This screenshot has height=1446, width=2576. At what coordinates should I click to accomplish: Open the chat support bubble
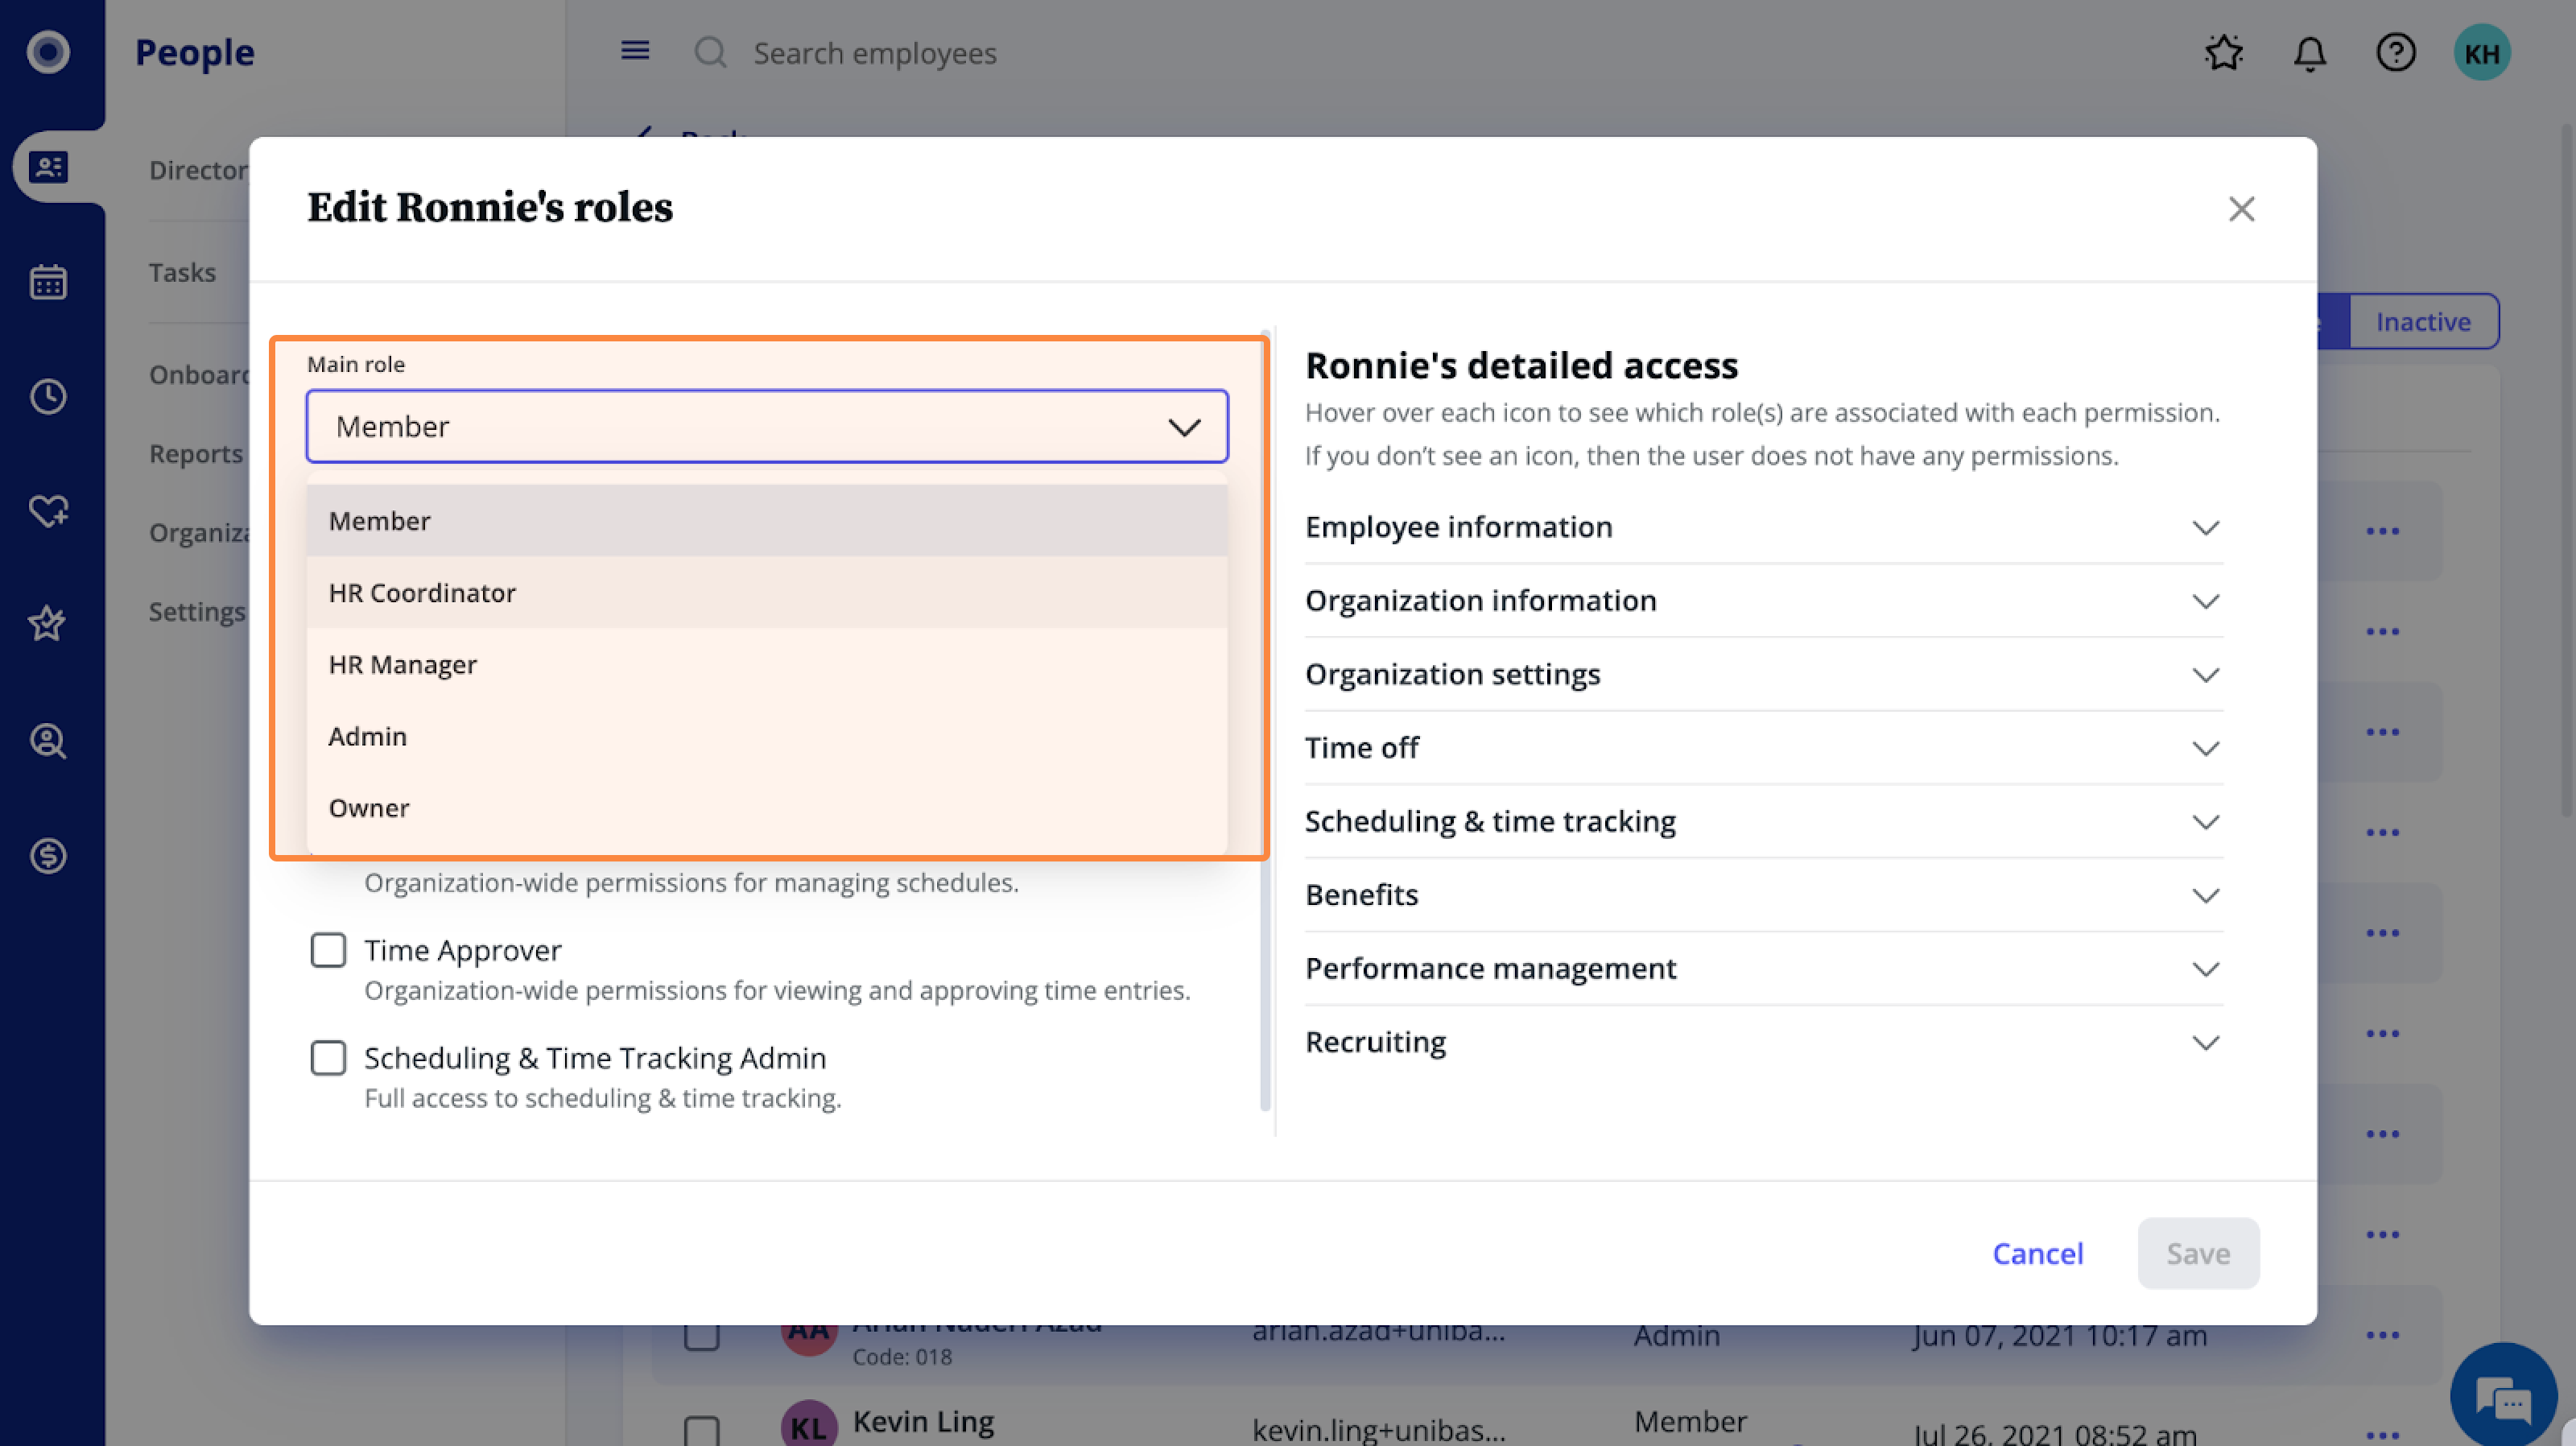click(x=2504, y=1396)
